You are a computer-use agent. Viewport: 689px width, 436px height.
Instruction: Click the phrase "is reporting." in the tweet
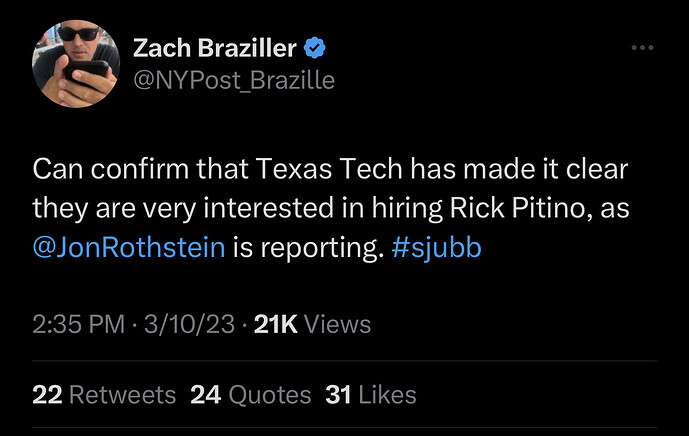tap(308, 248)
